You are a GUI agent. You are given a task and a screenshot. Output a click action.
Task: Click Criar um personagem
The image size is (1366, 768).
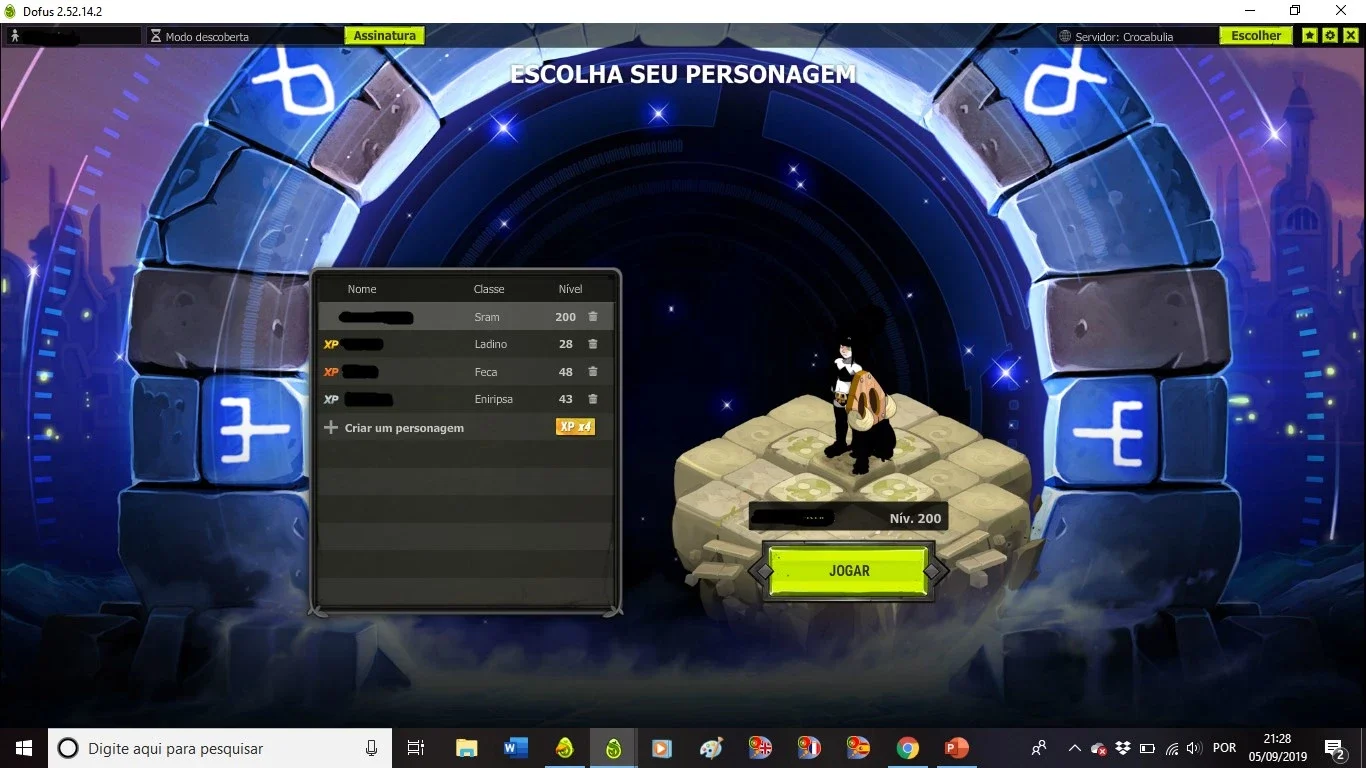(404, 428)
